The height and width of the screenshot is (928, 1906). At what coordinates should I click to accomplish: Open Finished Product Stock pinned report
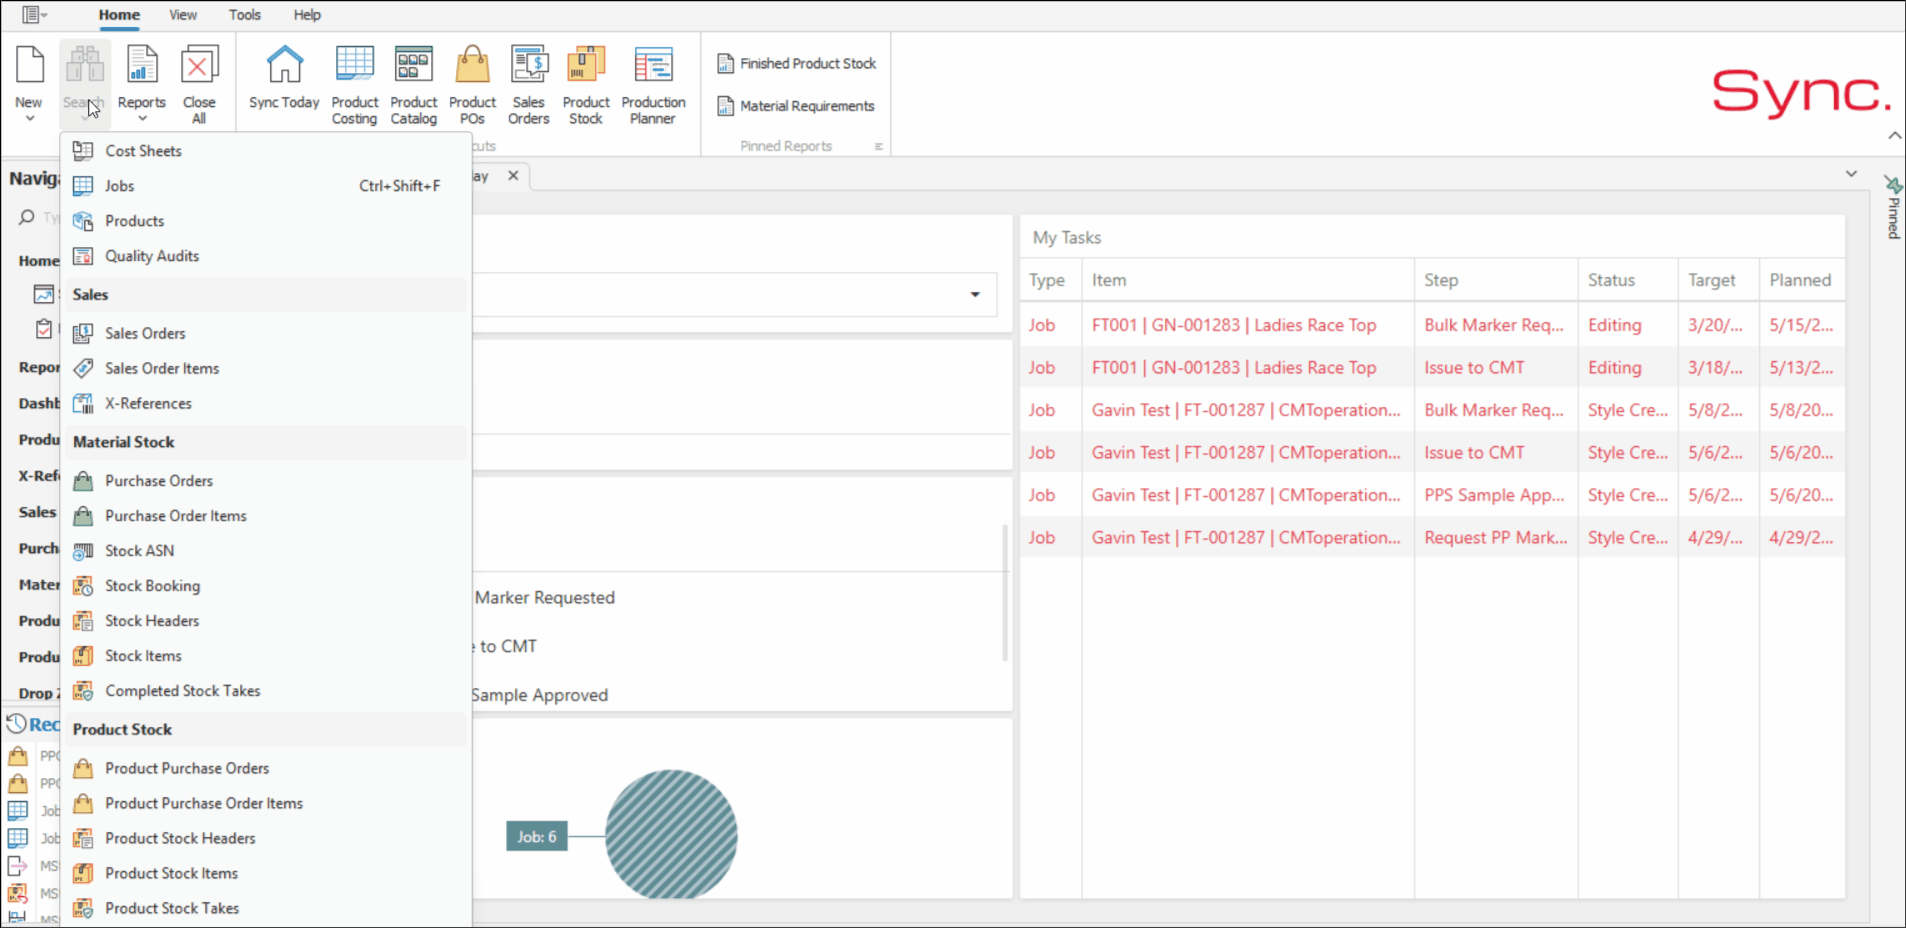(x=796, y=63)
